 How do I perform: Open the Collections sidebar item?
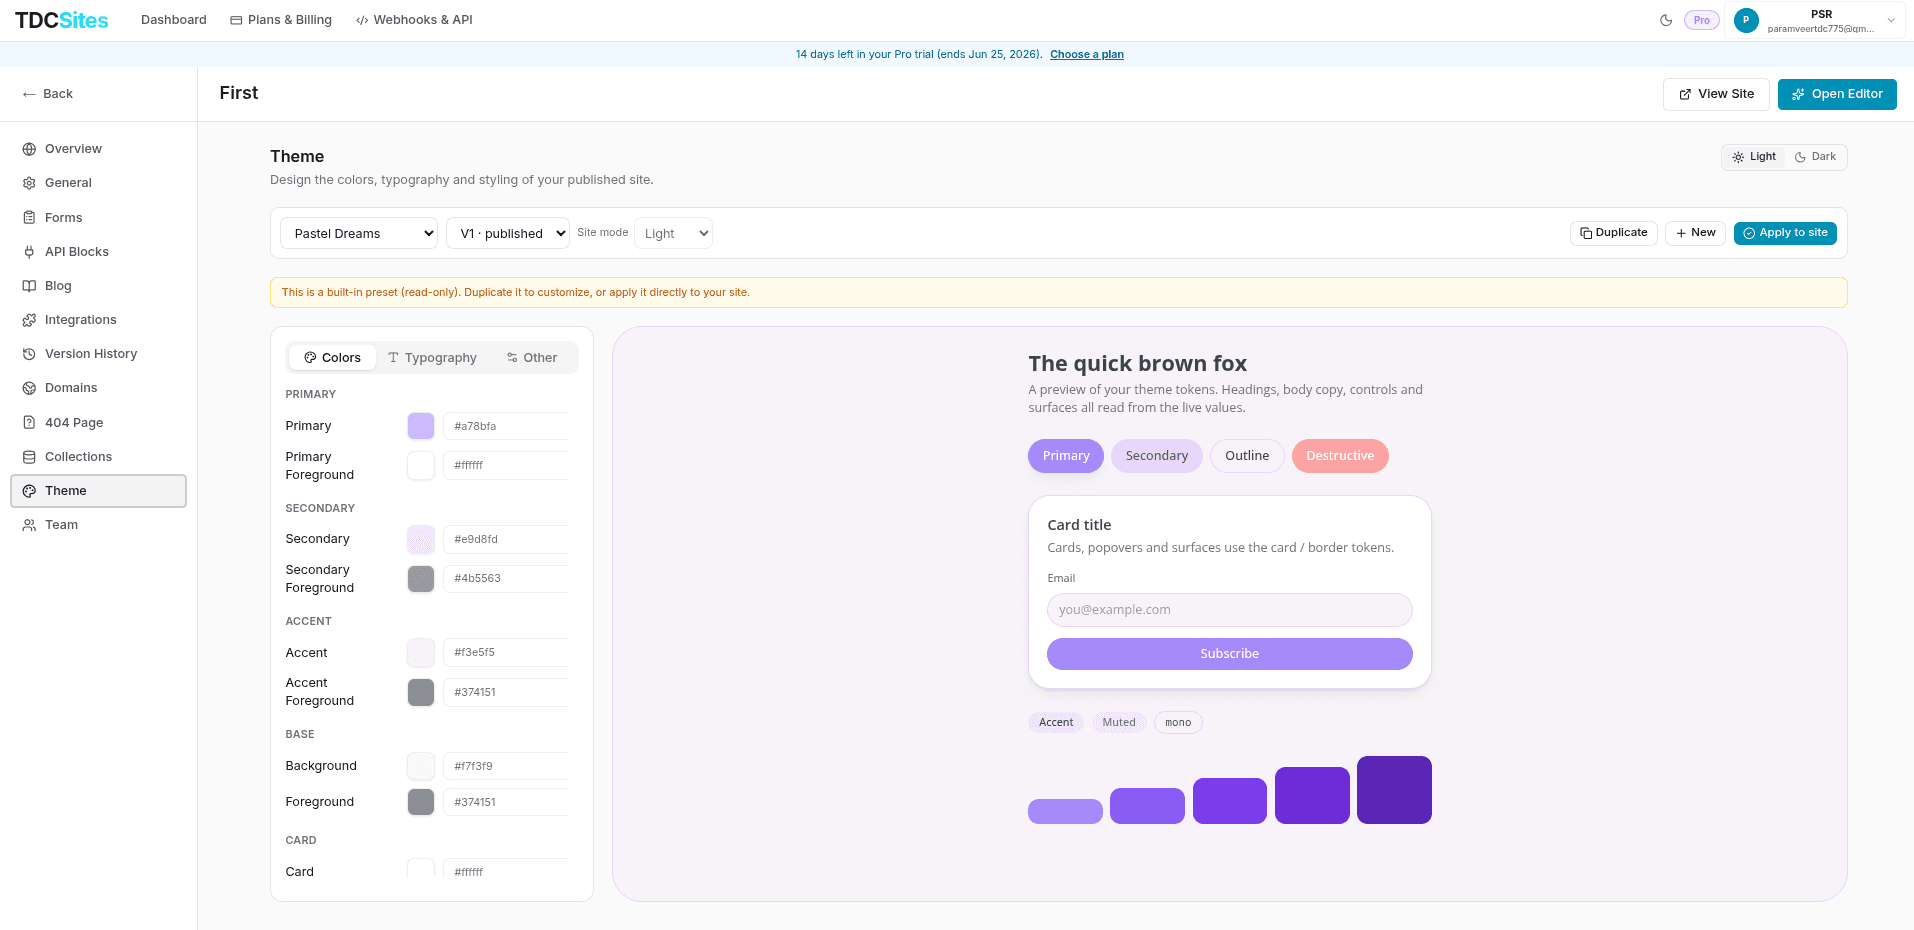(x=98, y=457)
